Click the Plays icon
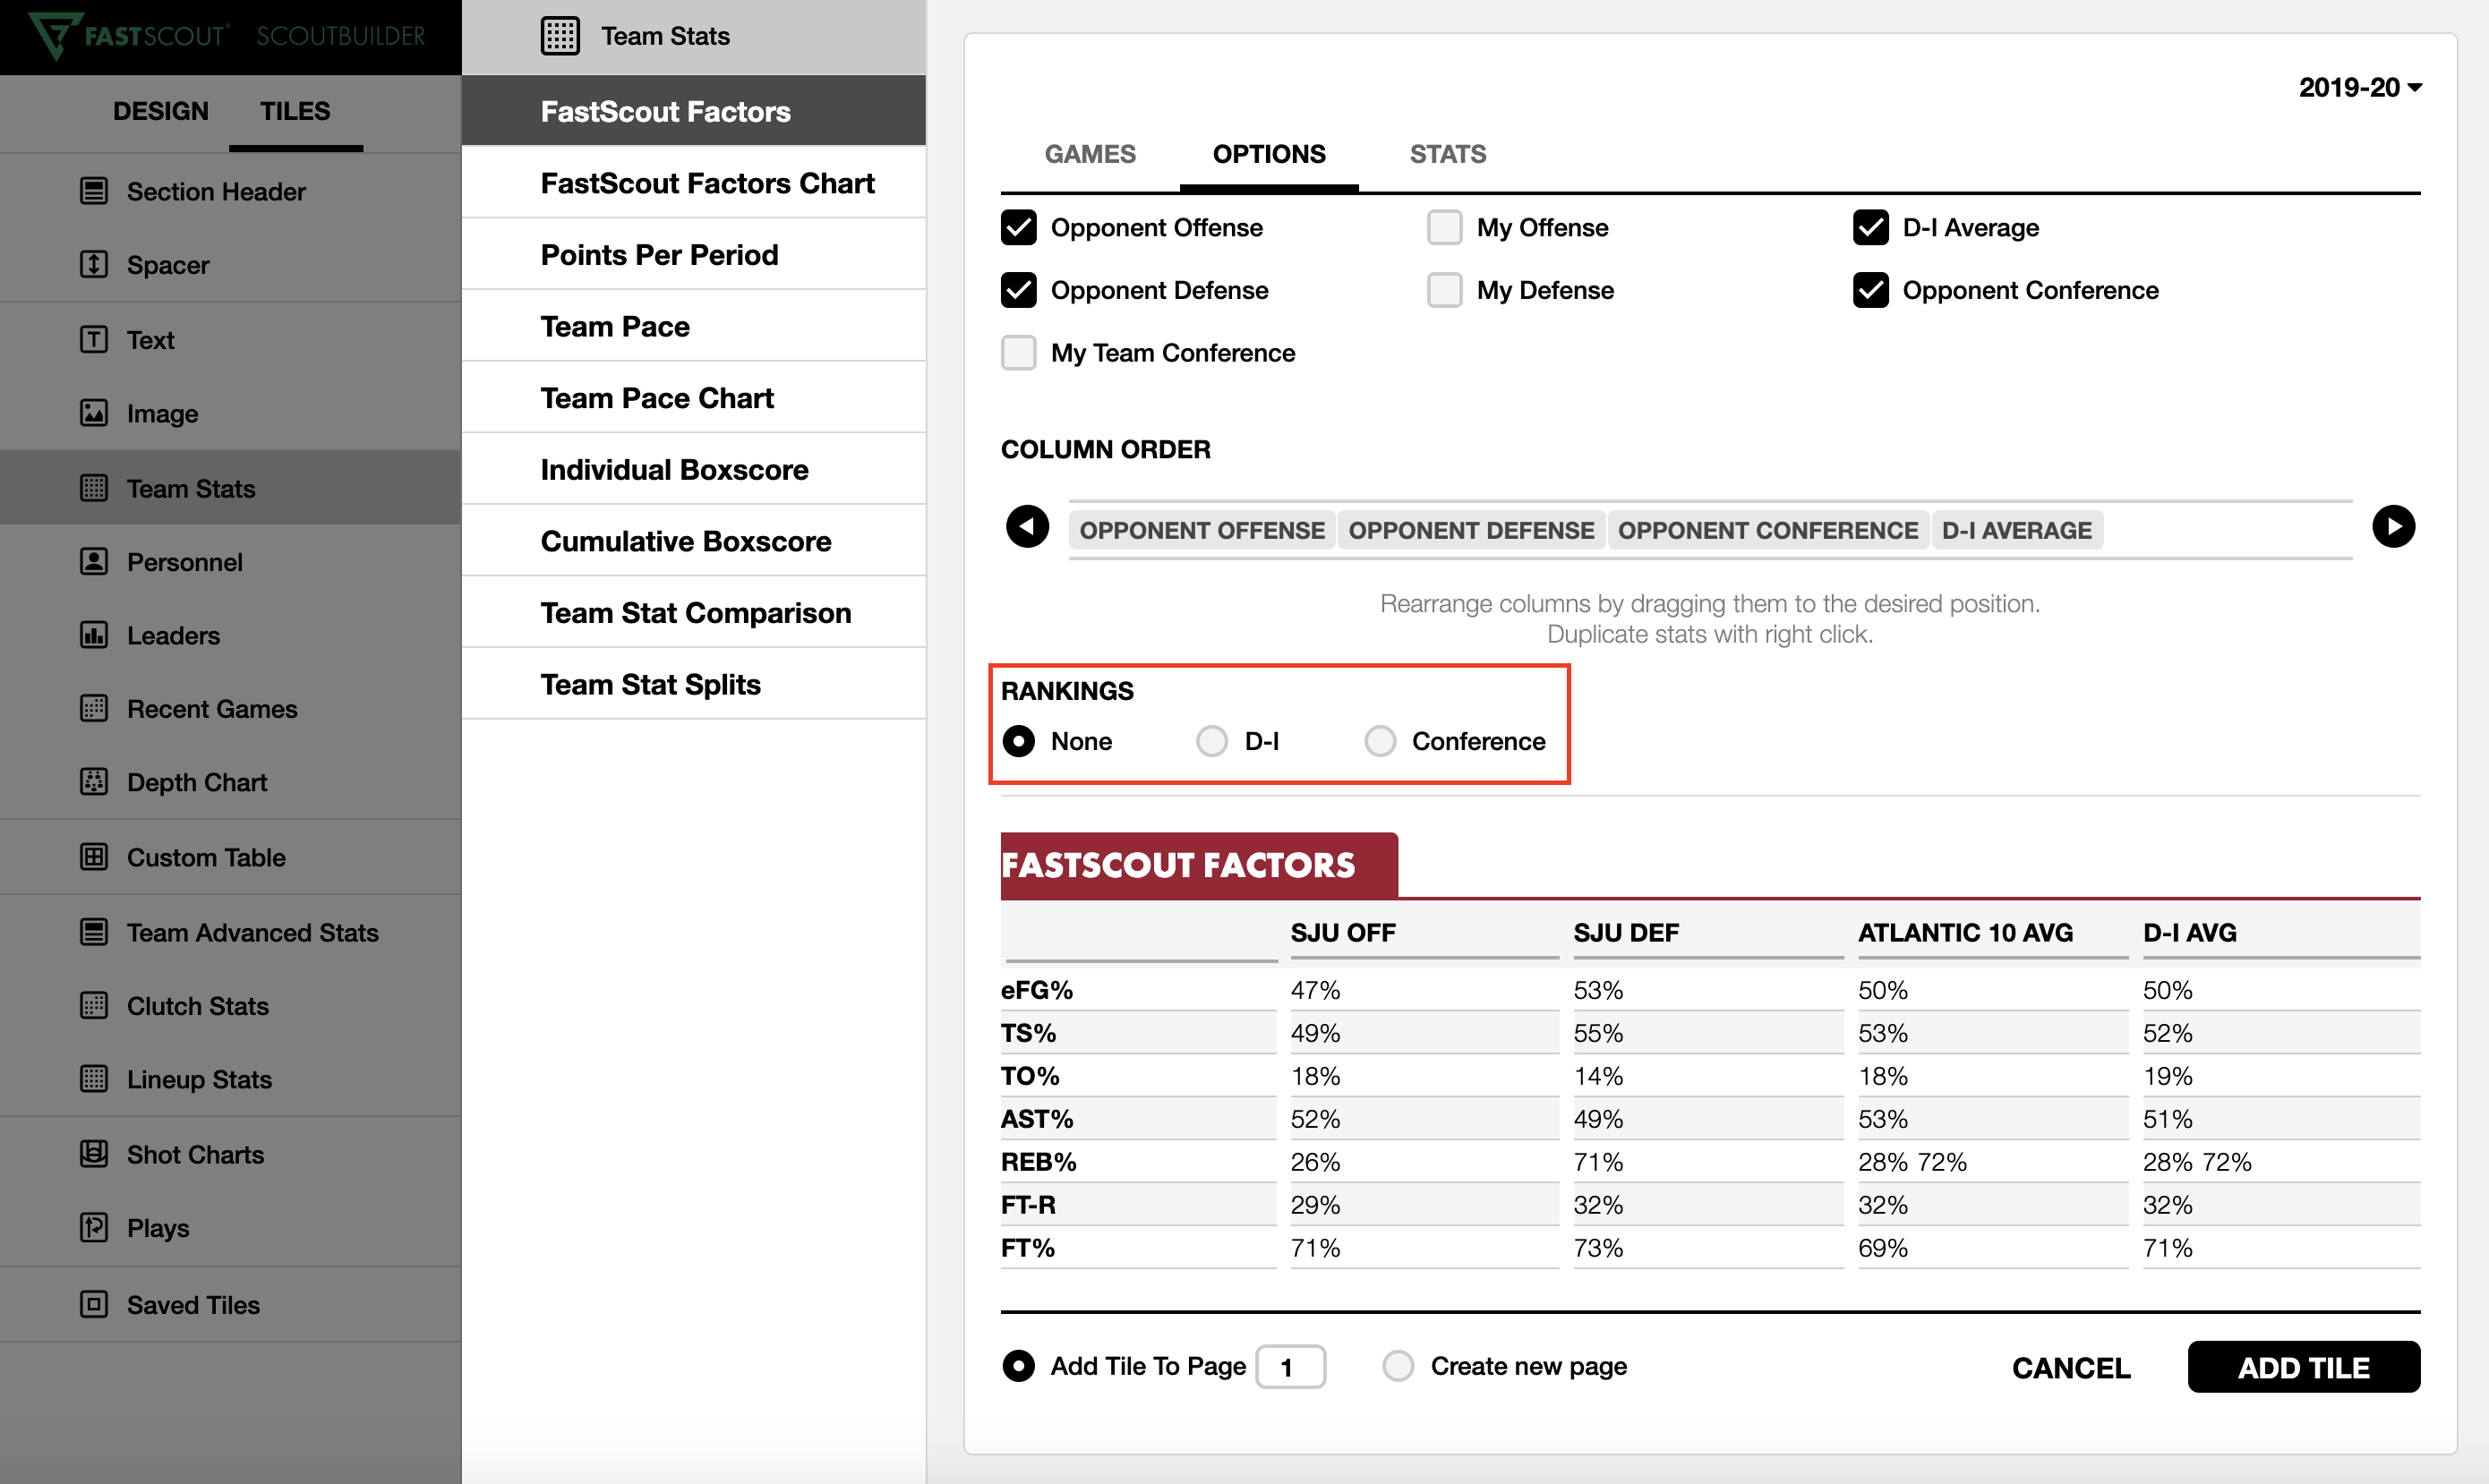This screenshot has height=1484, width=2489. pyautogui.click(x=94, y=1228)
